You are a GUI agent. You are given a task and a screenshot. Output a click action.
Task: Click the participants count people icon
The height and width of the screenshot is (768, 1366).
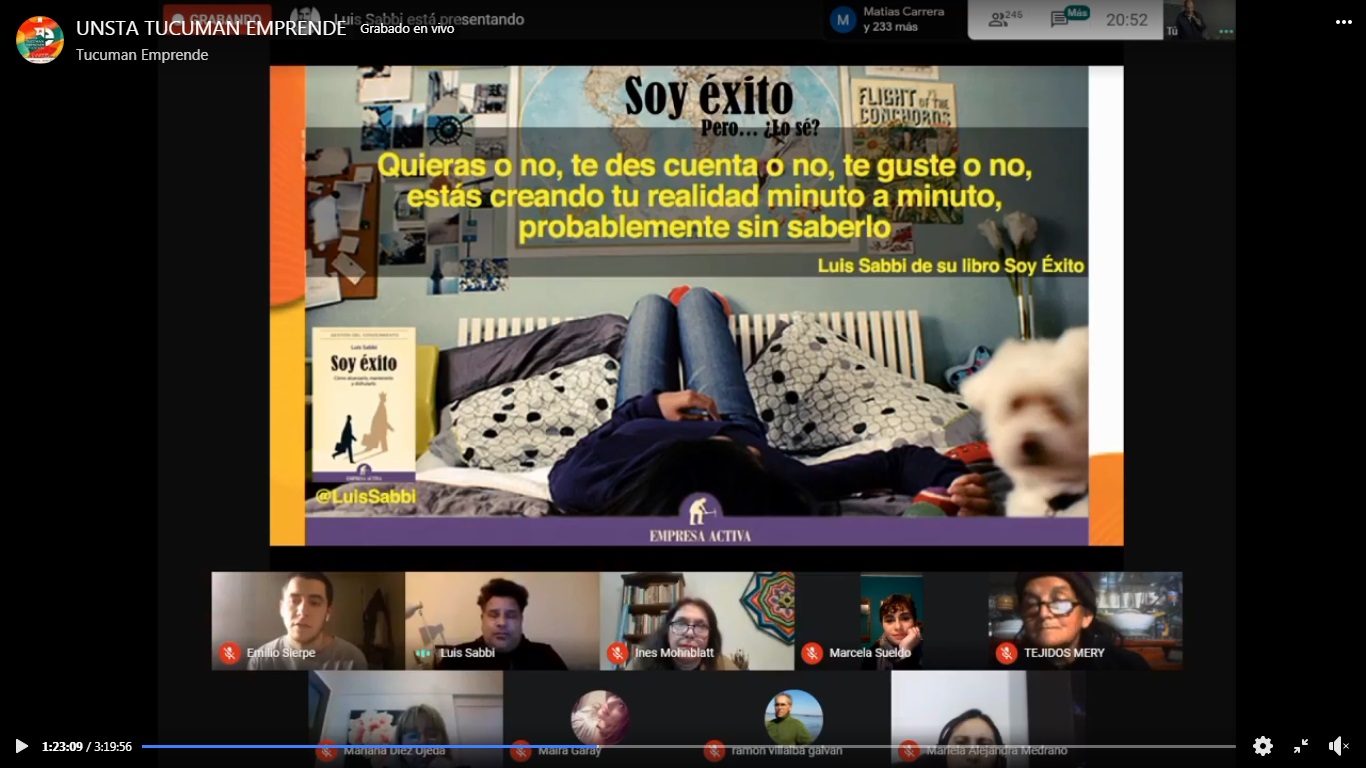pyautogui.click(x=998, y=19)
